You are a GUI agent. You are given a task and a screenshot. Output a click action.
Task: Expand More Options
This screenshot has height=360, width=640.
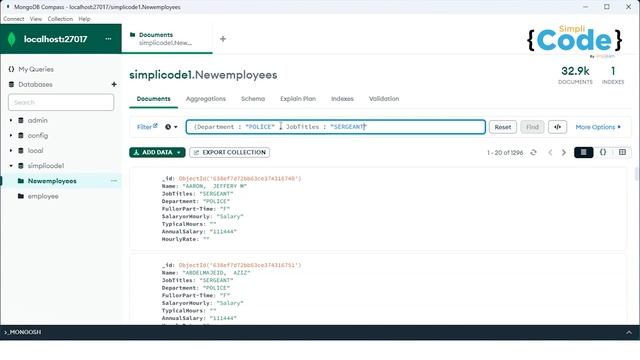pos(598,127)
